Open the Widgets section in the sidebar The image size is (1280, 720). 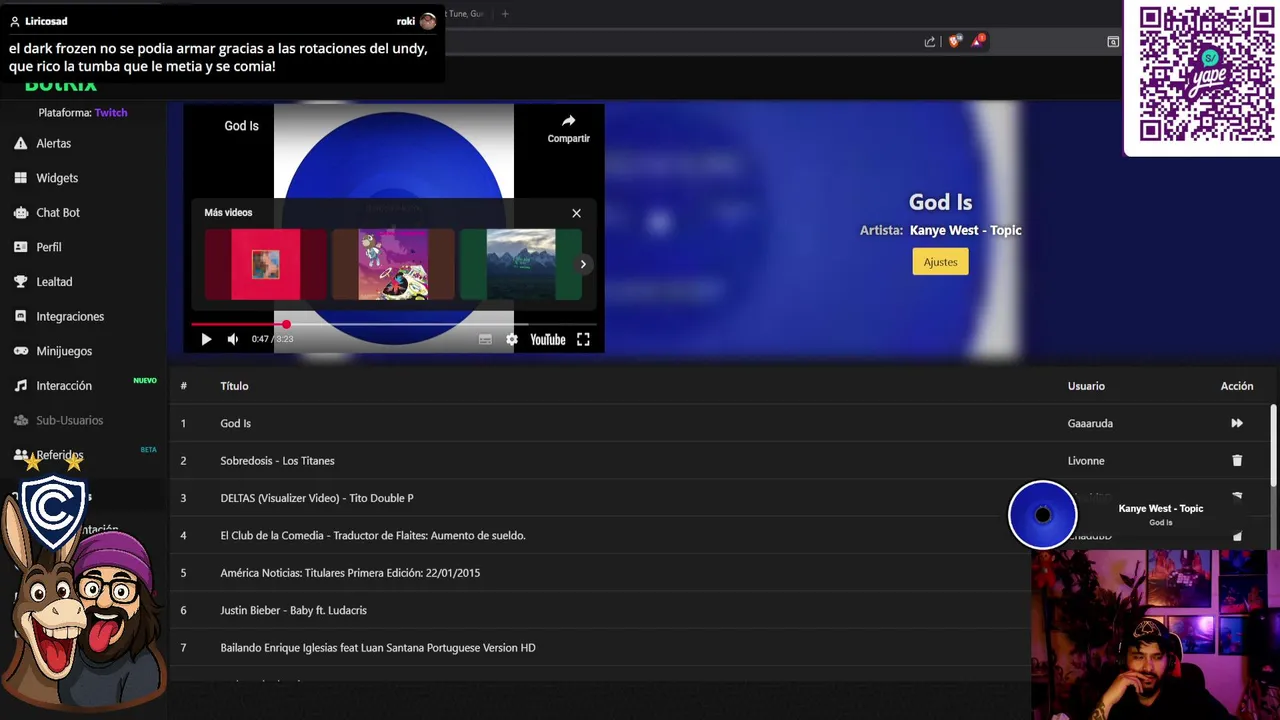pos(57,178)
